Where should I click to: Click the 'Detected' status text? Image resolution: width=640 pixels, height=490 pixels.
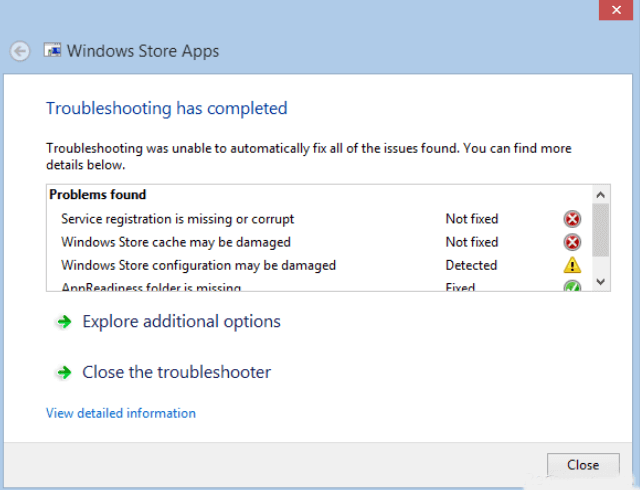(x=471, y=265)
